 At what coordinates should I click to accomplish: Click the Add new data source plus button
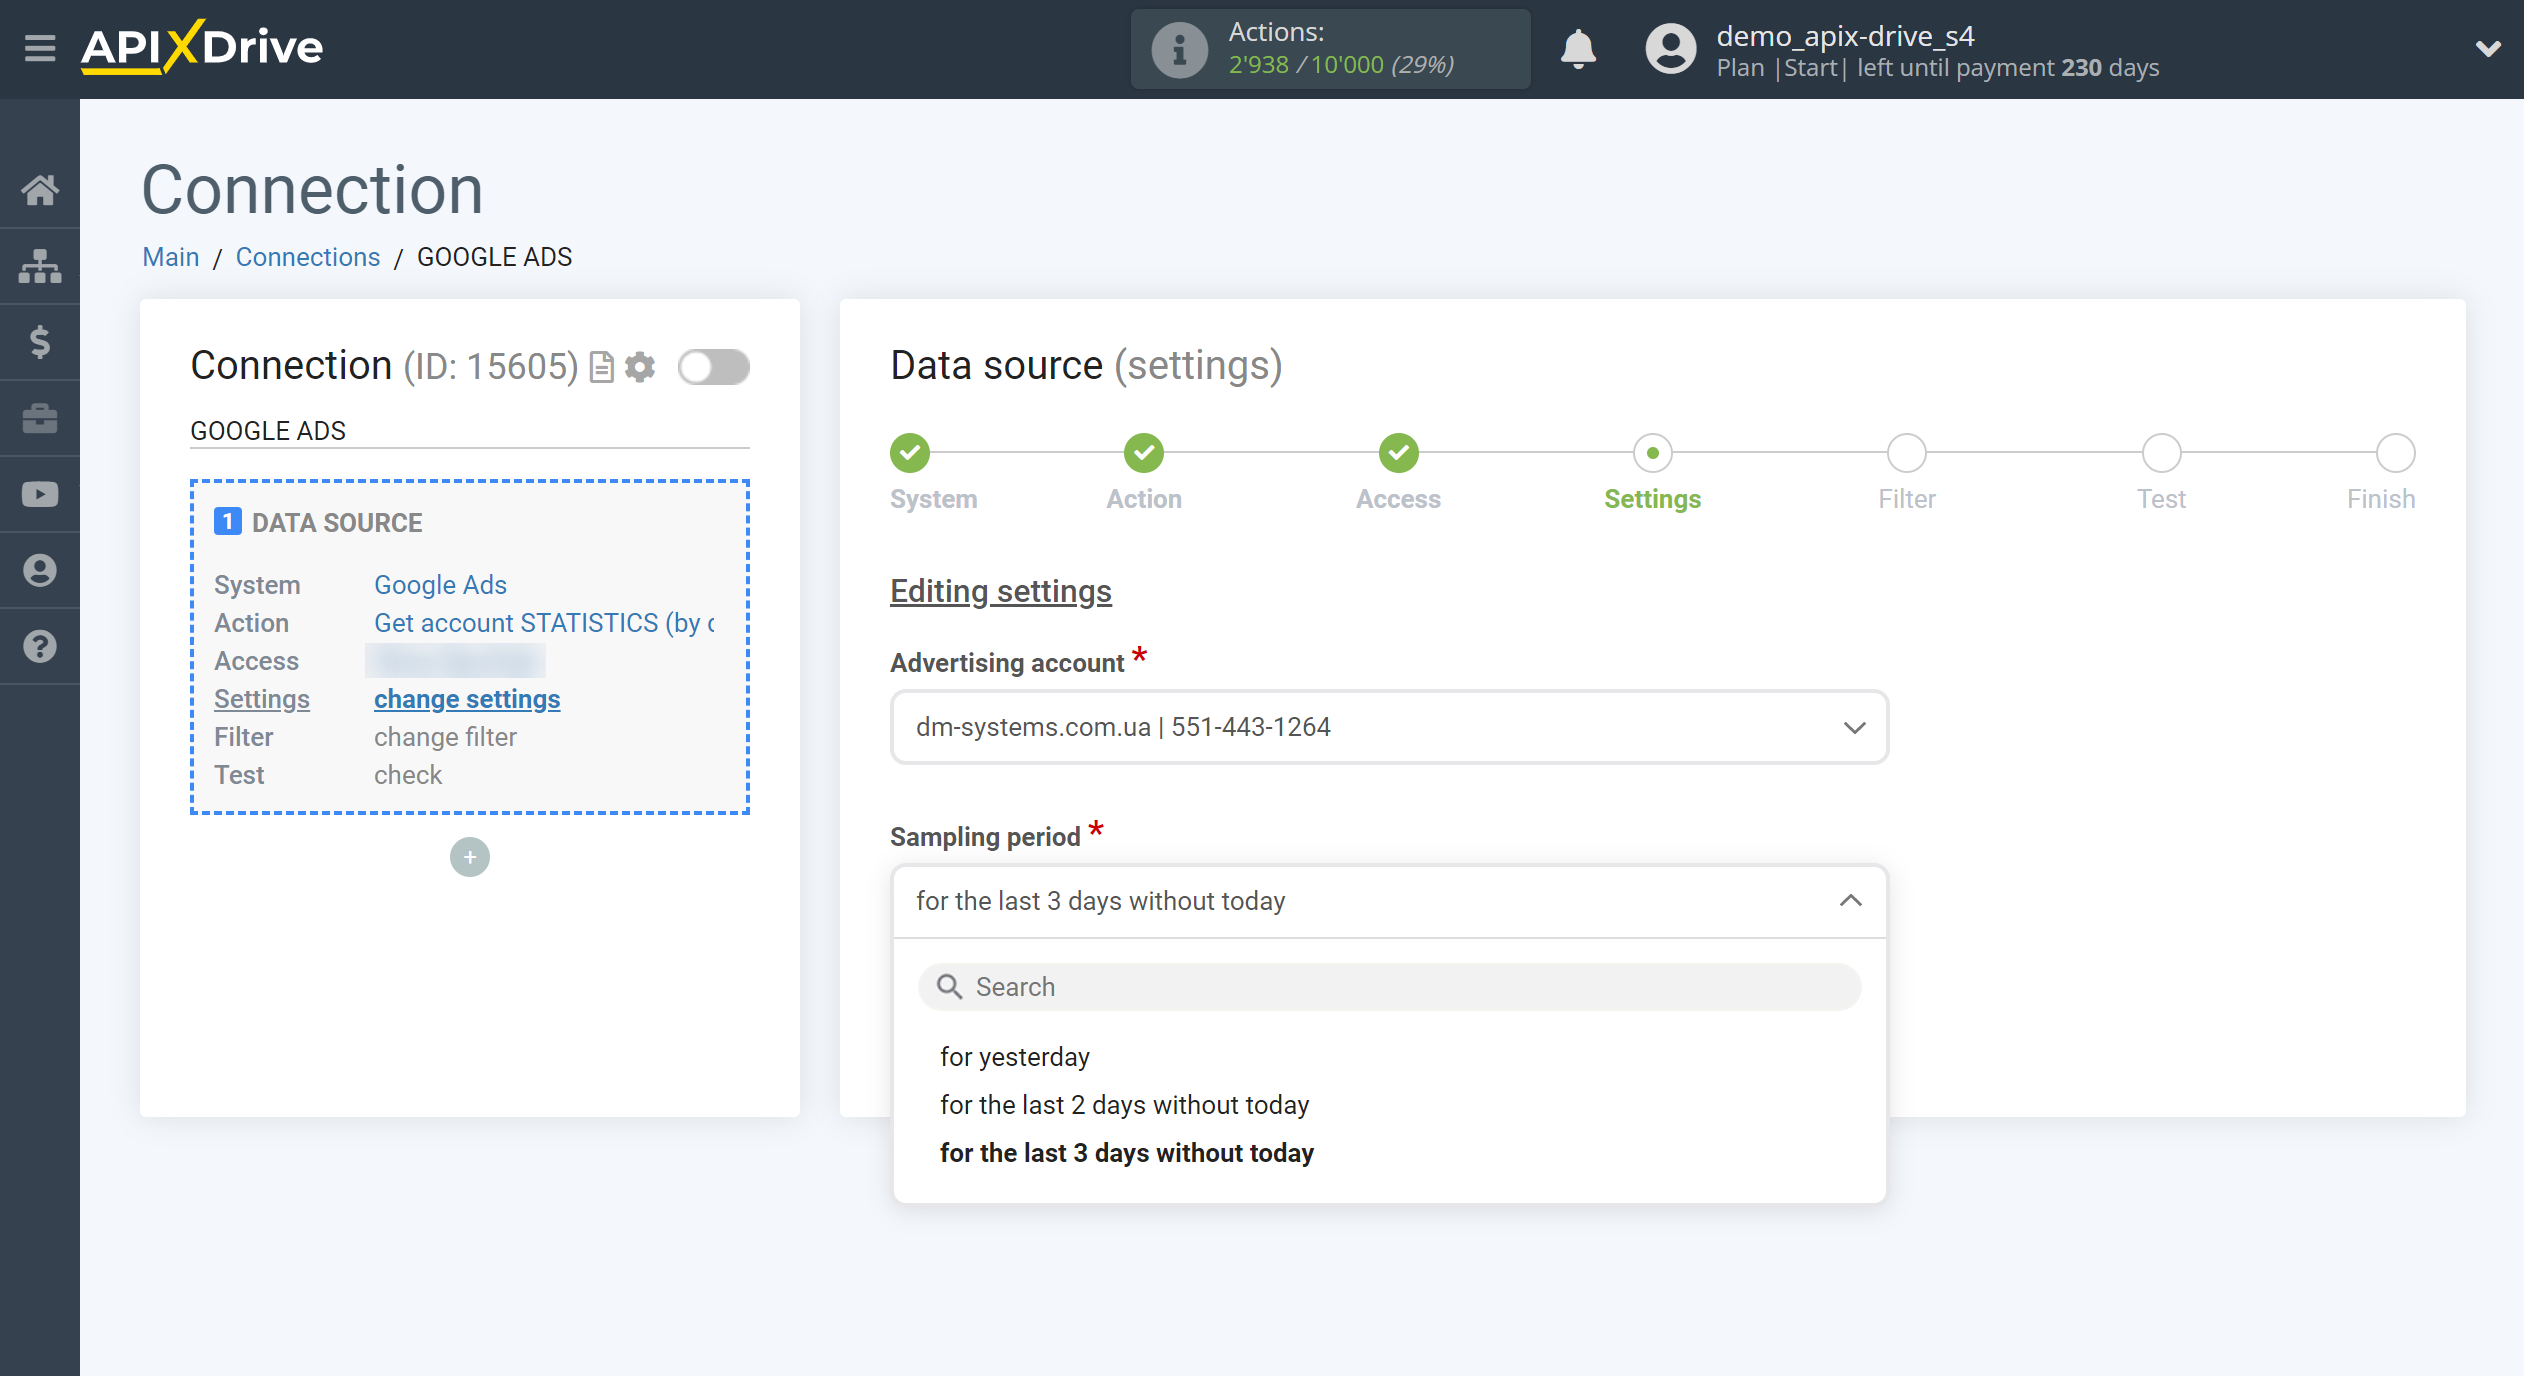click(469, 856)
